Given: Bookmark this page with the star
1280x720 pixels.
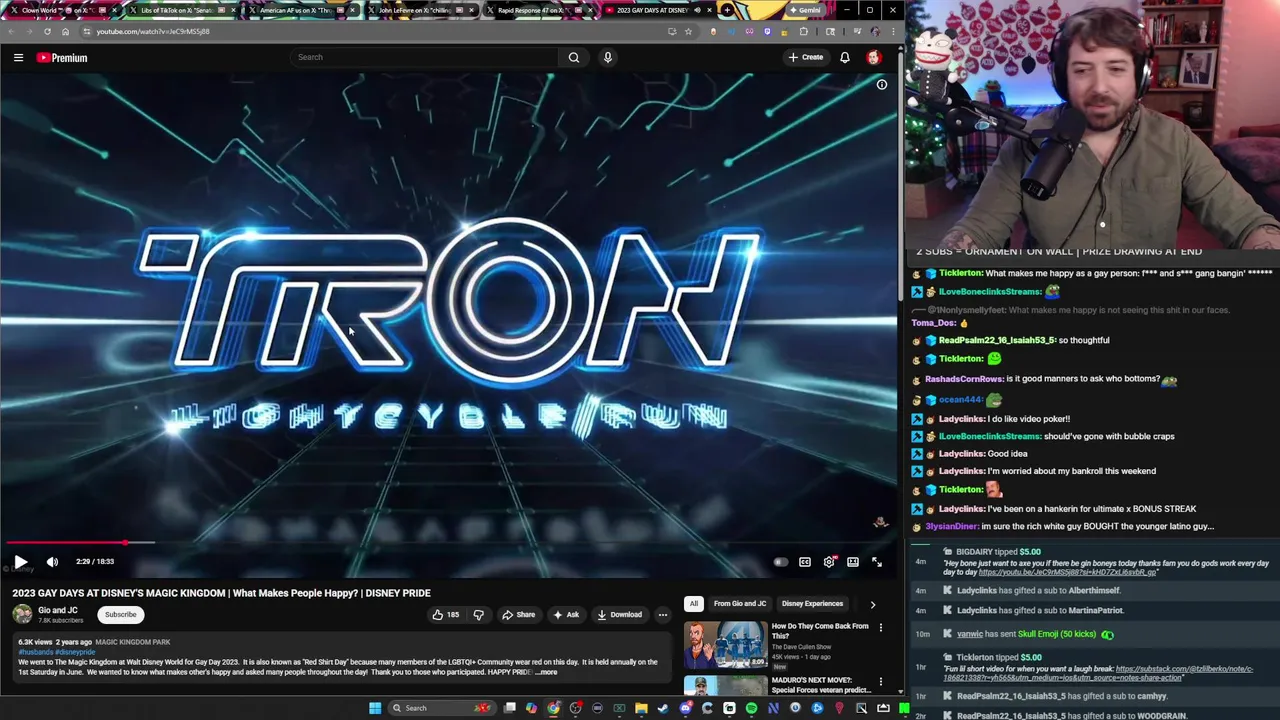Looking at the screenshot, I should 688,31.
